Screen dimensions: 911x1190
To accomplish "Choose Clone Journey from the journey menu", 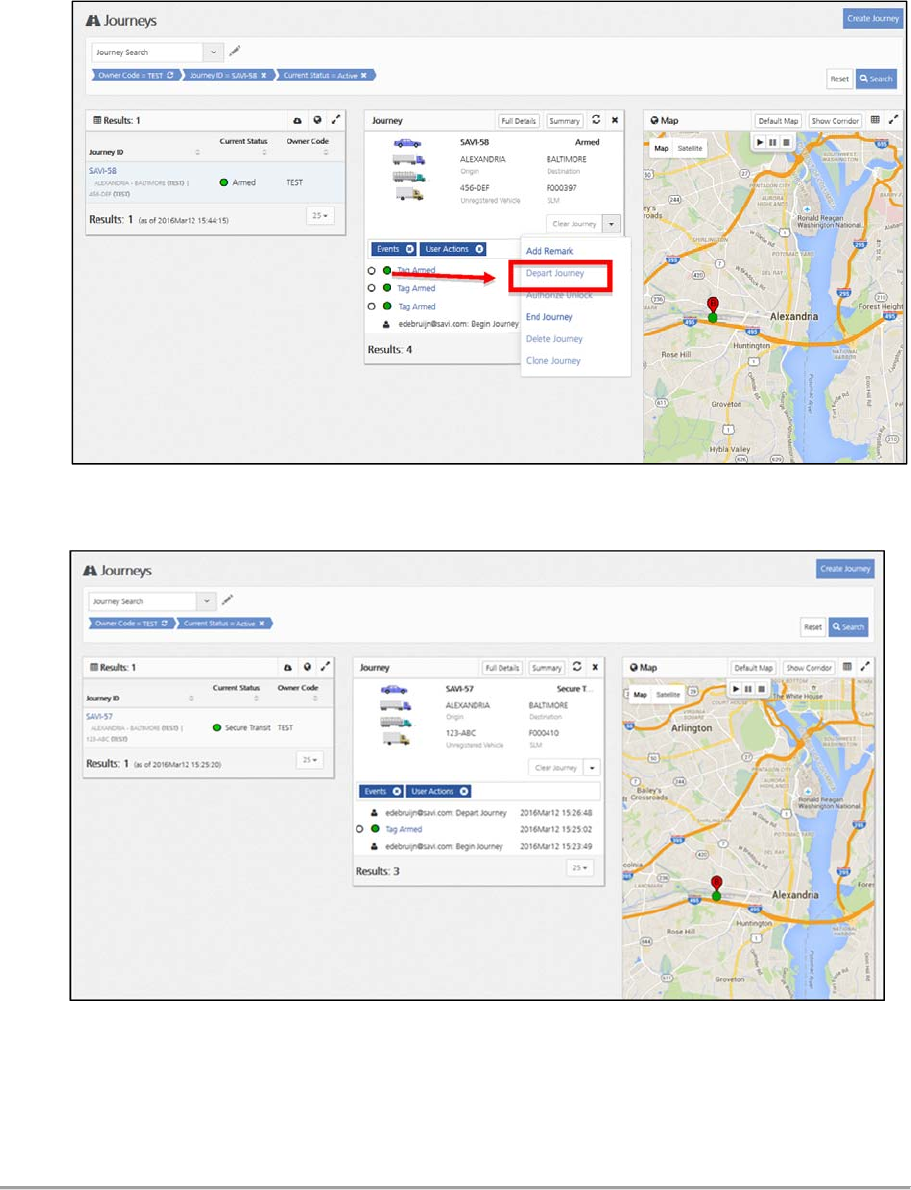I will (x=553, y=360).
